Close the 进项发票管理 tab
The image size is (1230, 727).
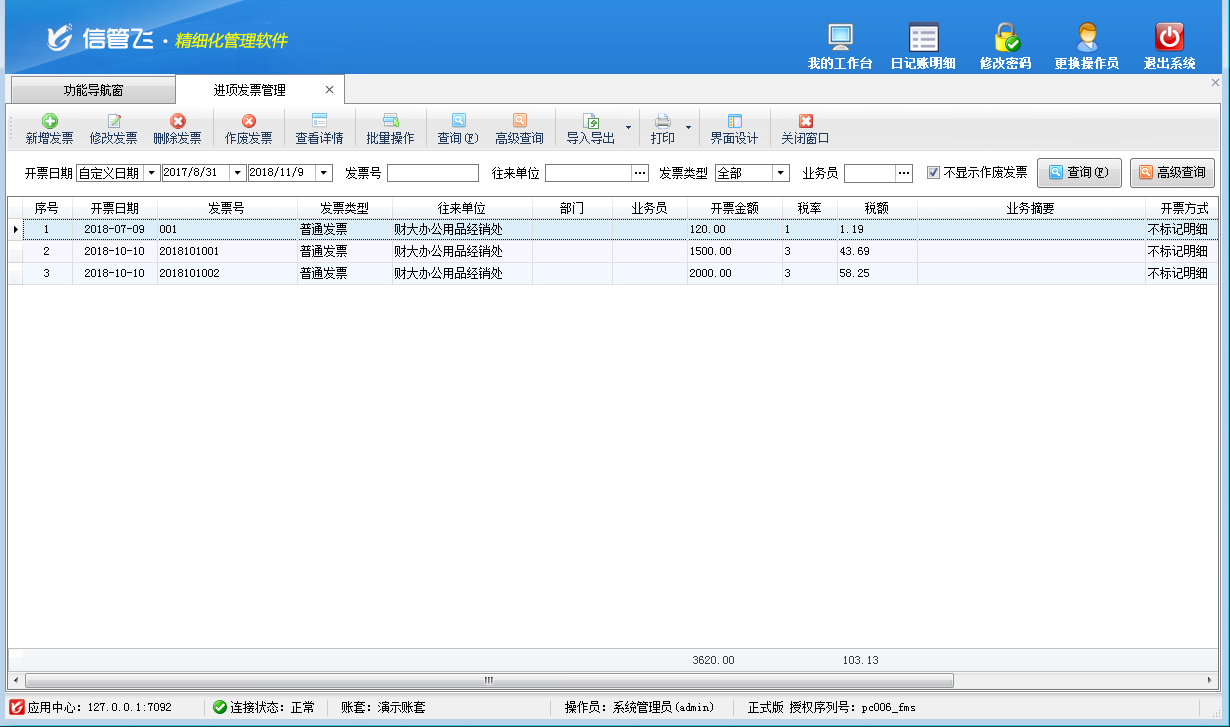tap(329, 90)
